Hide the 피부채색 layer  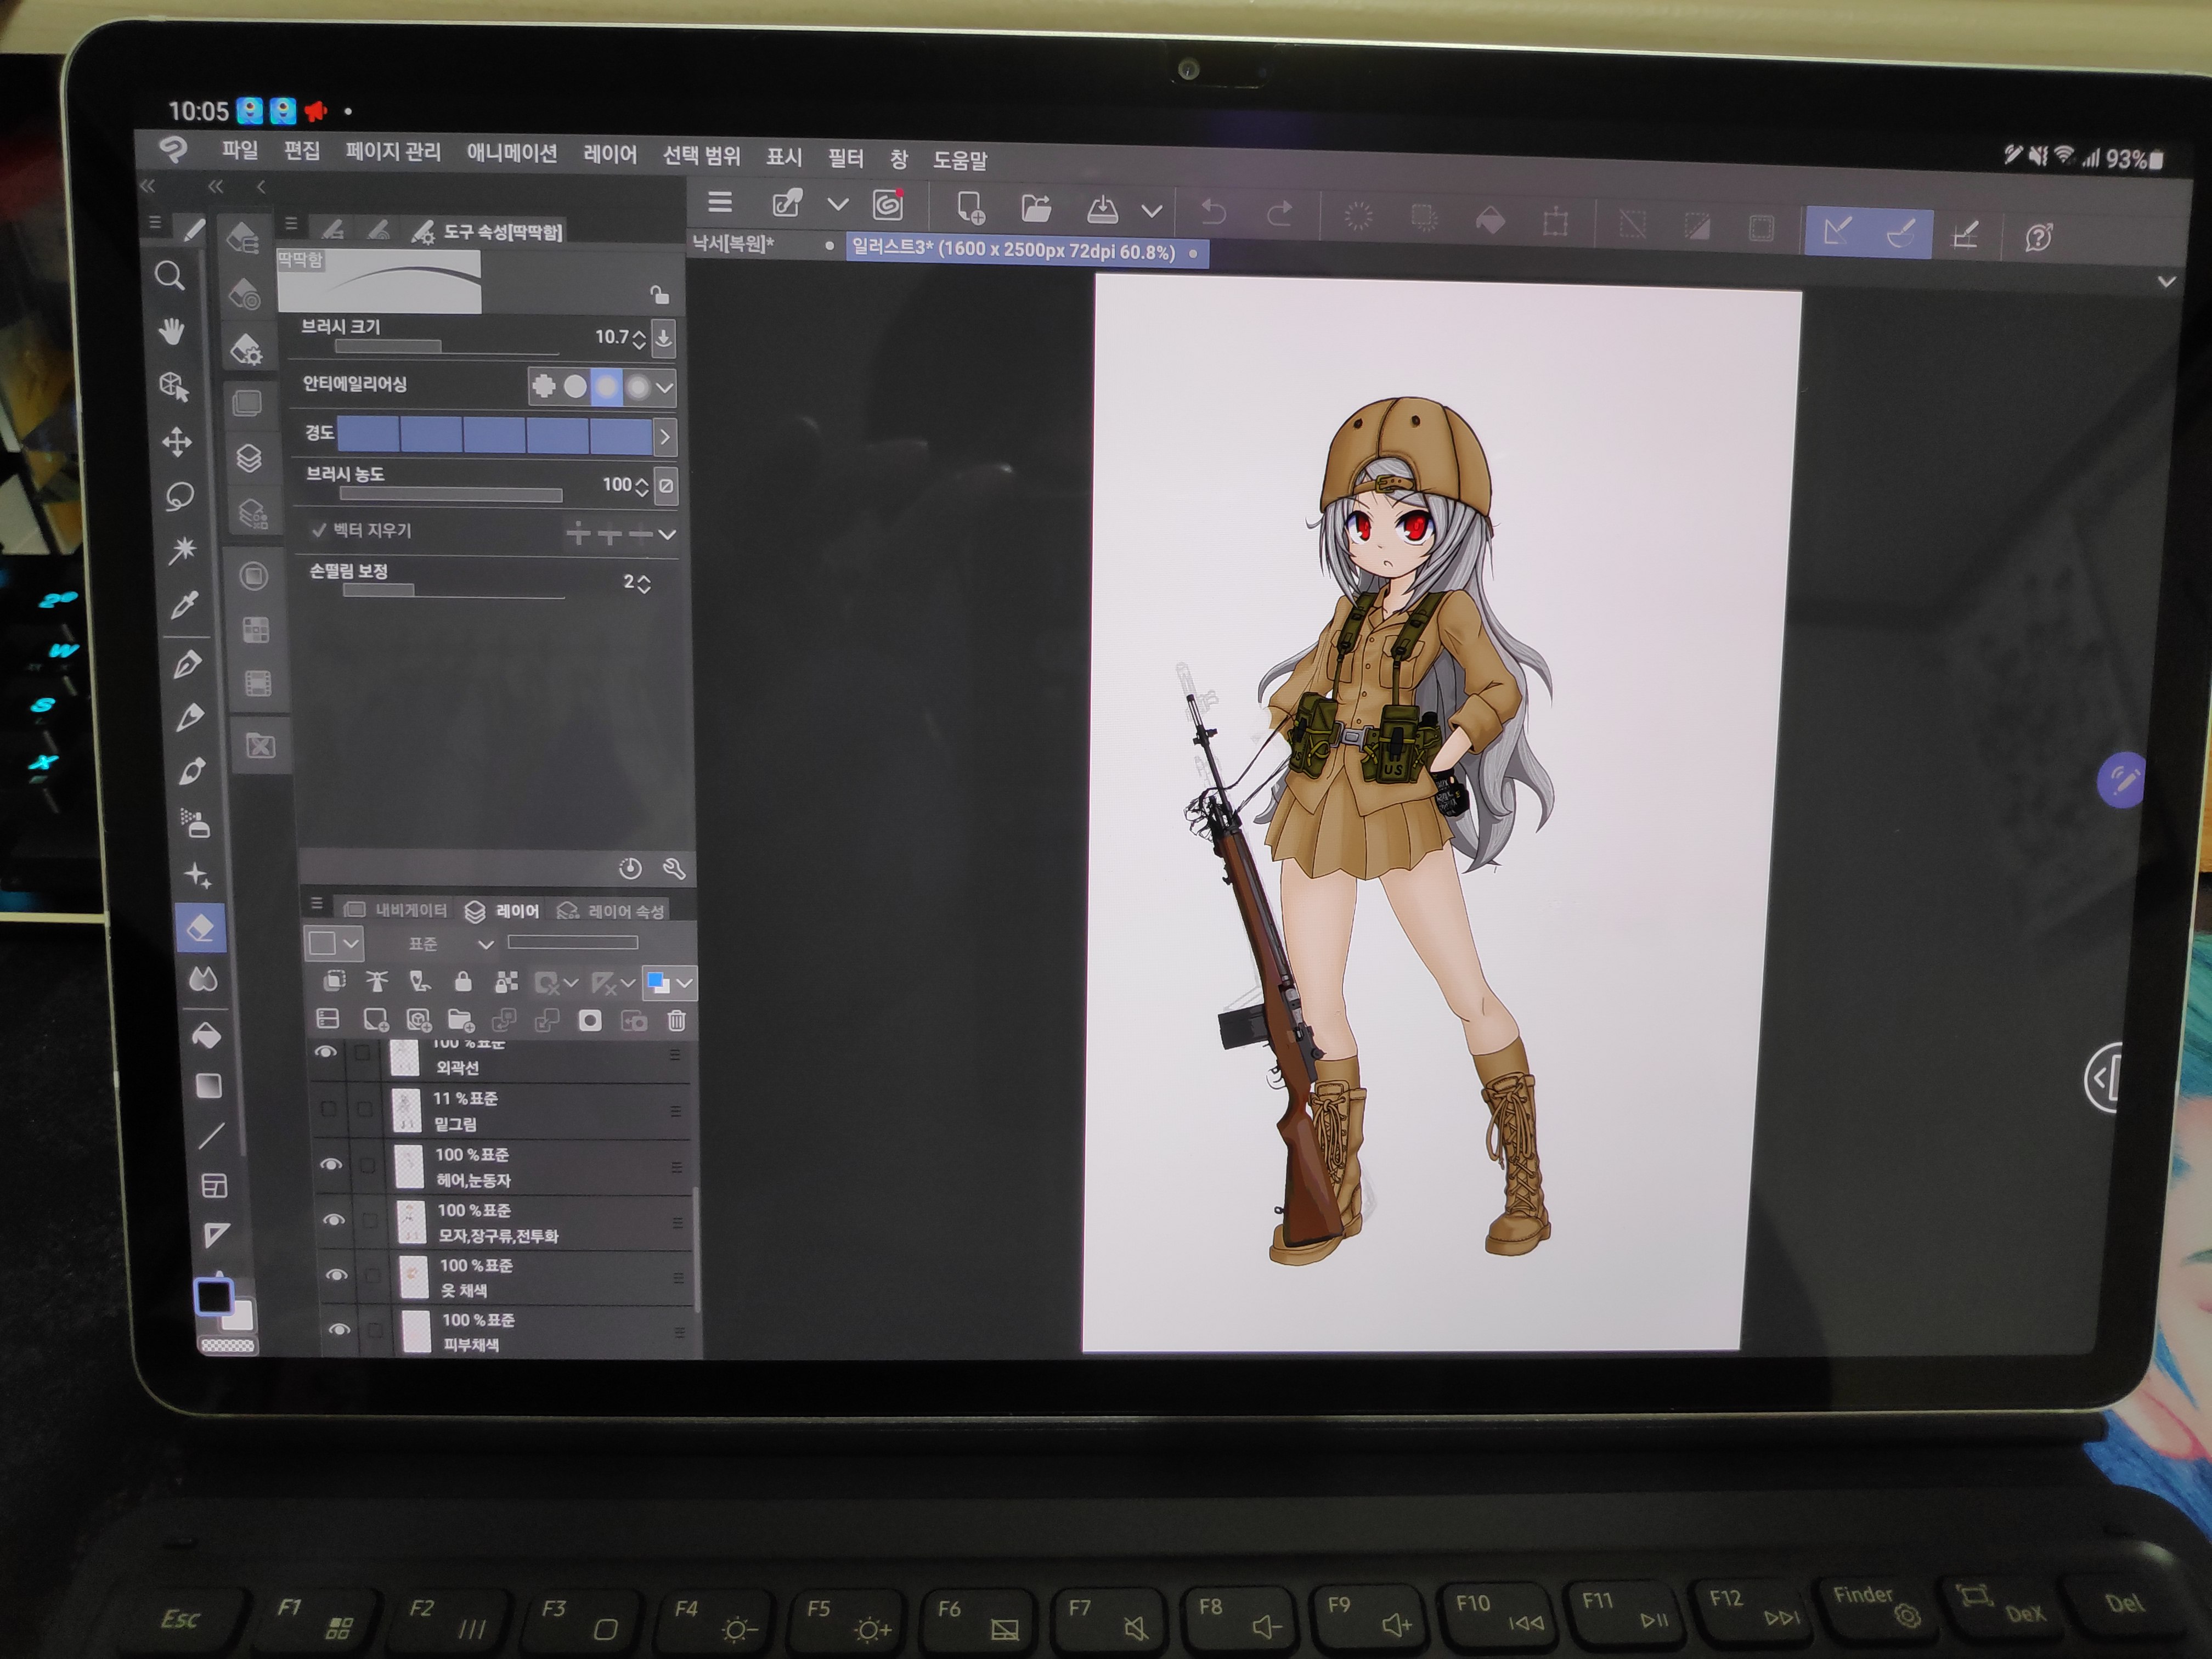[340, 1330]
